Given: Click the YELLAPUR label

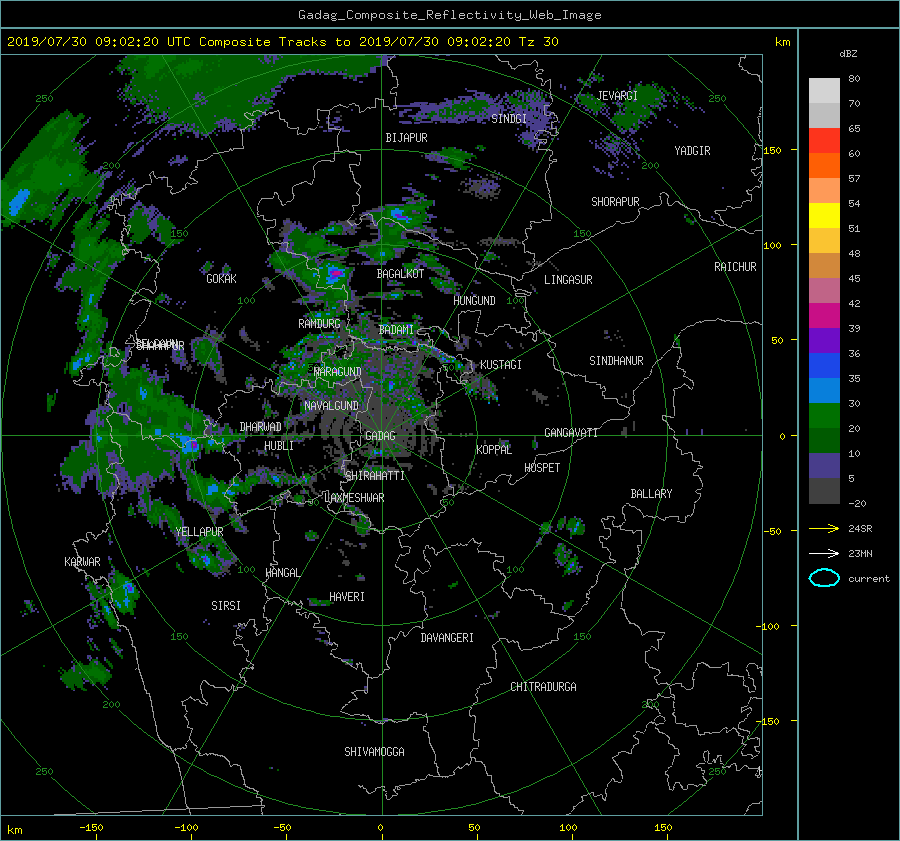Looking at the screenshot, I should tap(199, 532).
